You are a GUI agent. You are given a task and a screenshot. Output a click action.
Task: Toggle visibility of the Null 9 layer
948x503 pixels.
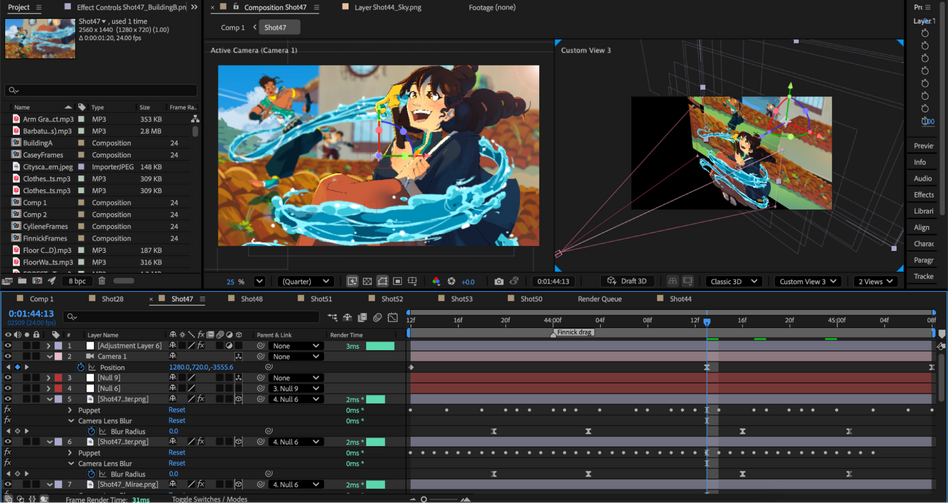click(8, 378)
